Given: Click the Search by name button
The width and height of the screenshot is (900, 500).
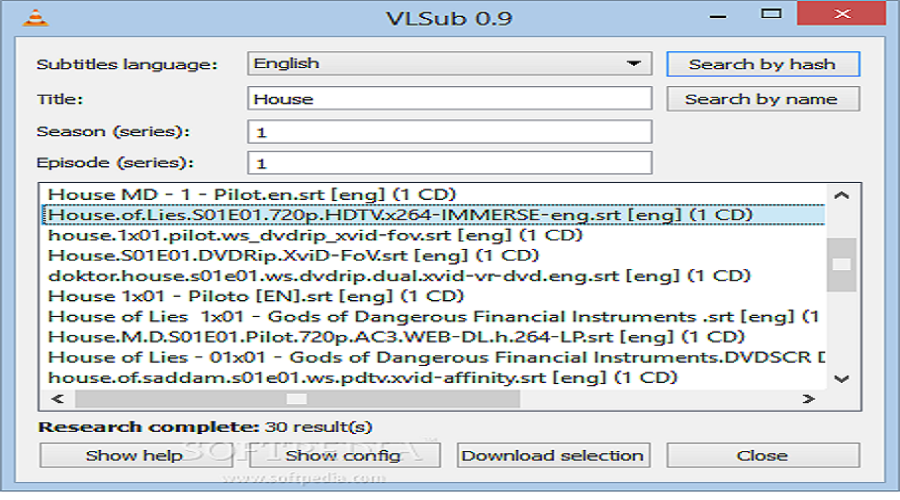Looking at the screenshot, I should (x=763, y=99).
